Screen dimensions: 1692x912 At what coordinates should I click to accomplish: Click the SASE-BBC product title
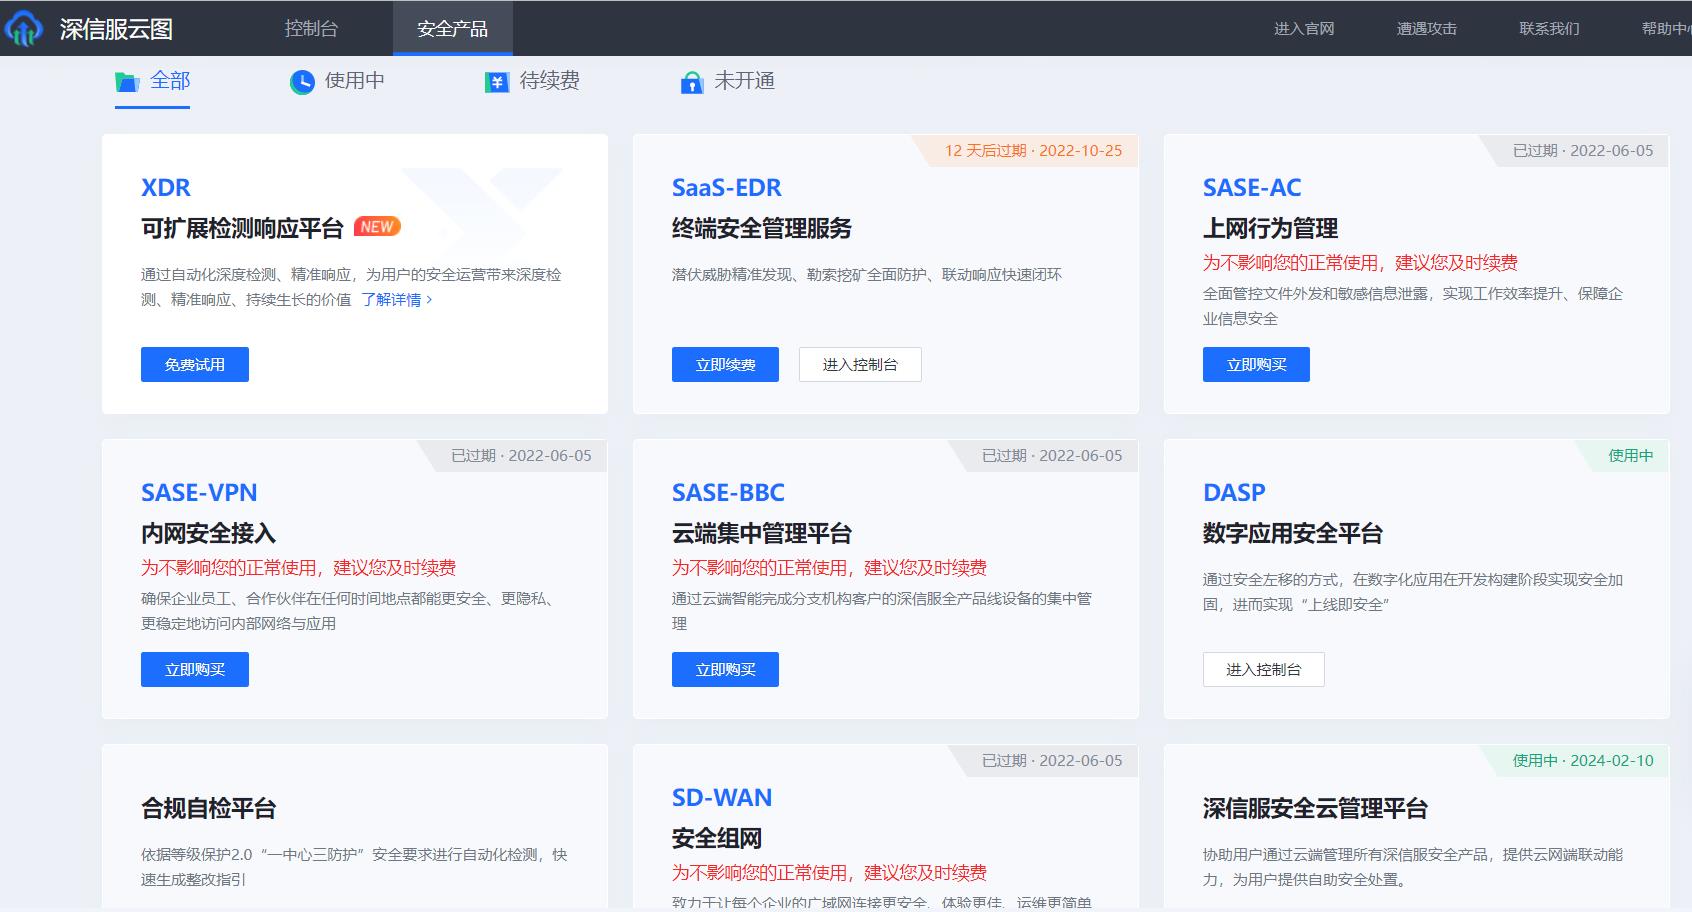728,492
